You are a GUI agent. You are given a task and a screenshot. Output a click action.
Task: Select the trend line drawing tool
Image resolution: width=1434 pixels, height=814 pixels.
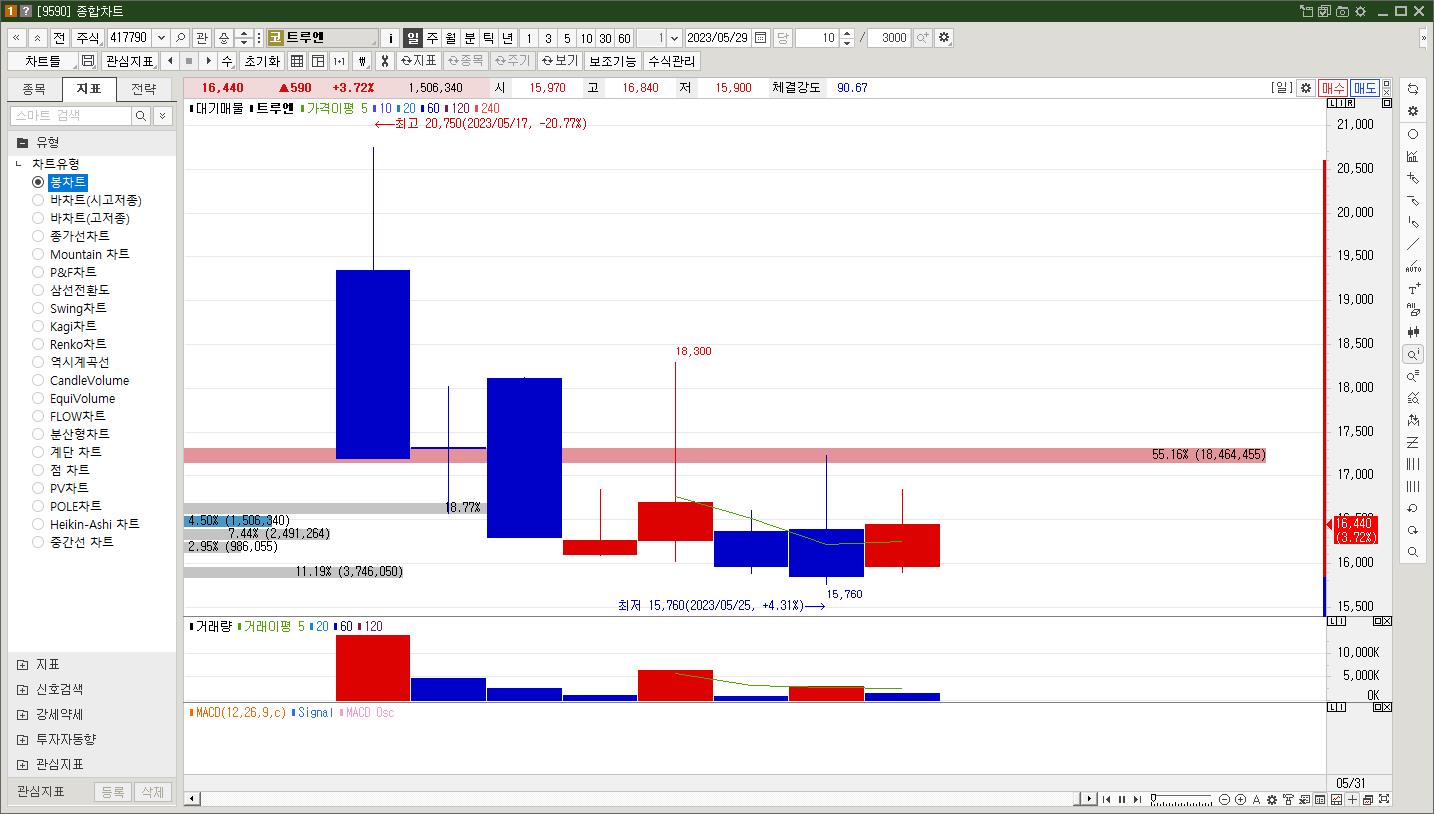coord(1413,244)
